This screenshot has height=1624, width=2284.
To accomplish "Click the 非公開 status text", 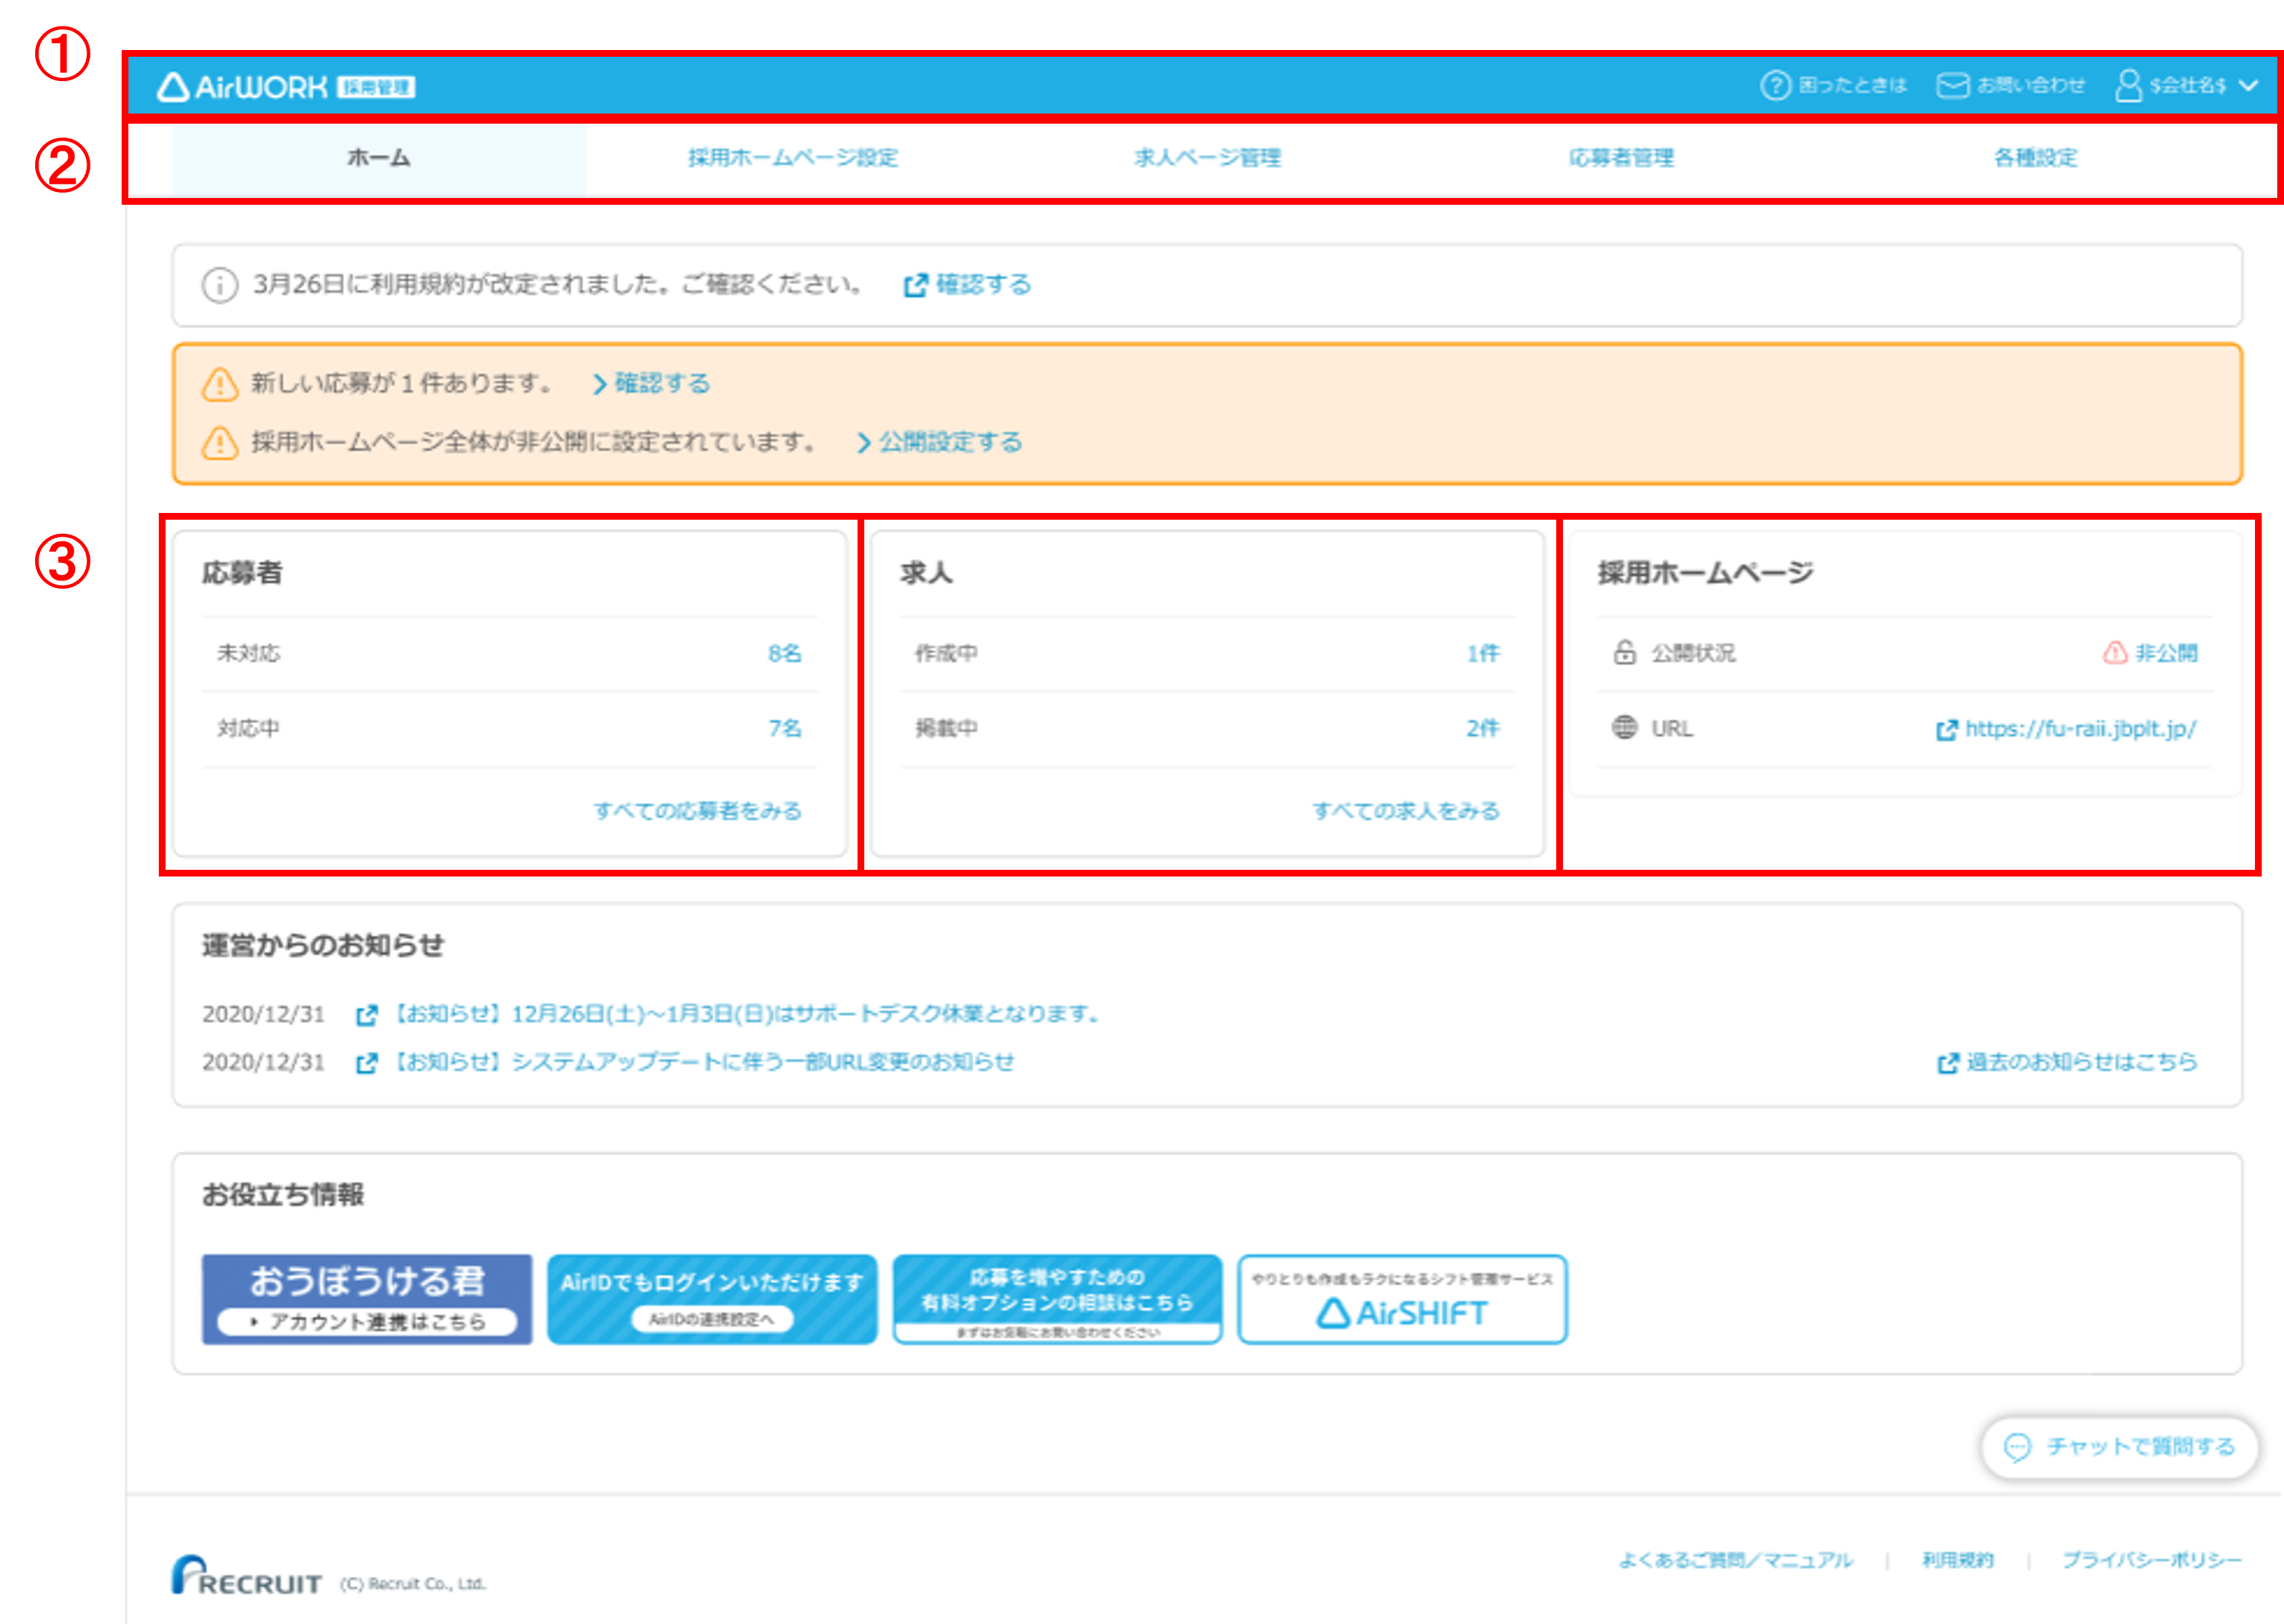I will pos(2166,653).
